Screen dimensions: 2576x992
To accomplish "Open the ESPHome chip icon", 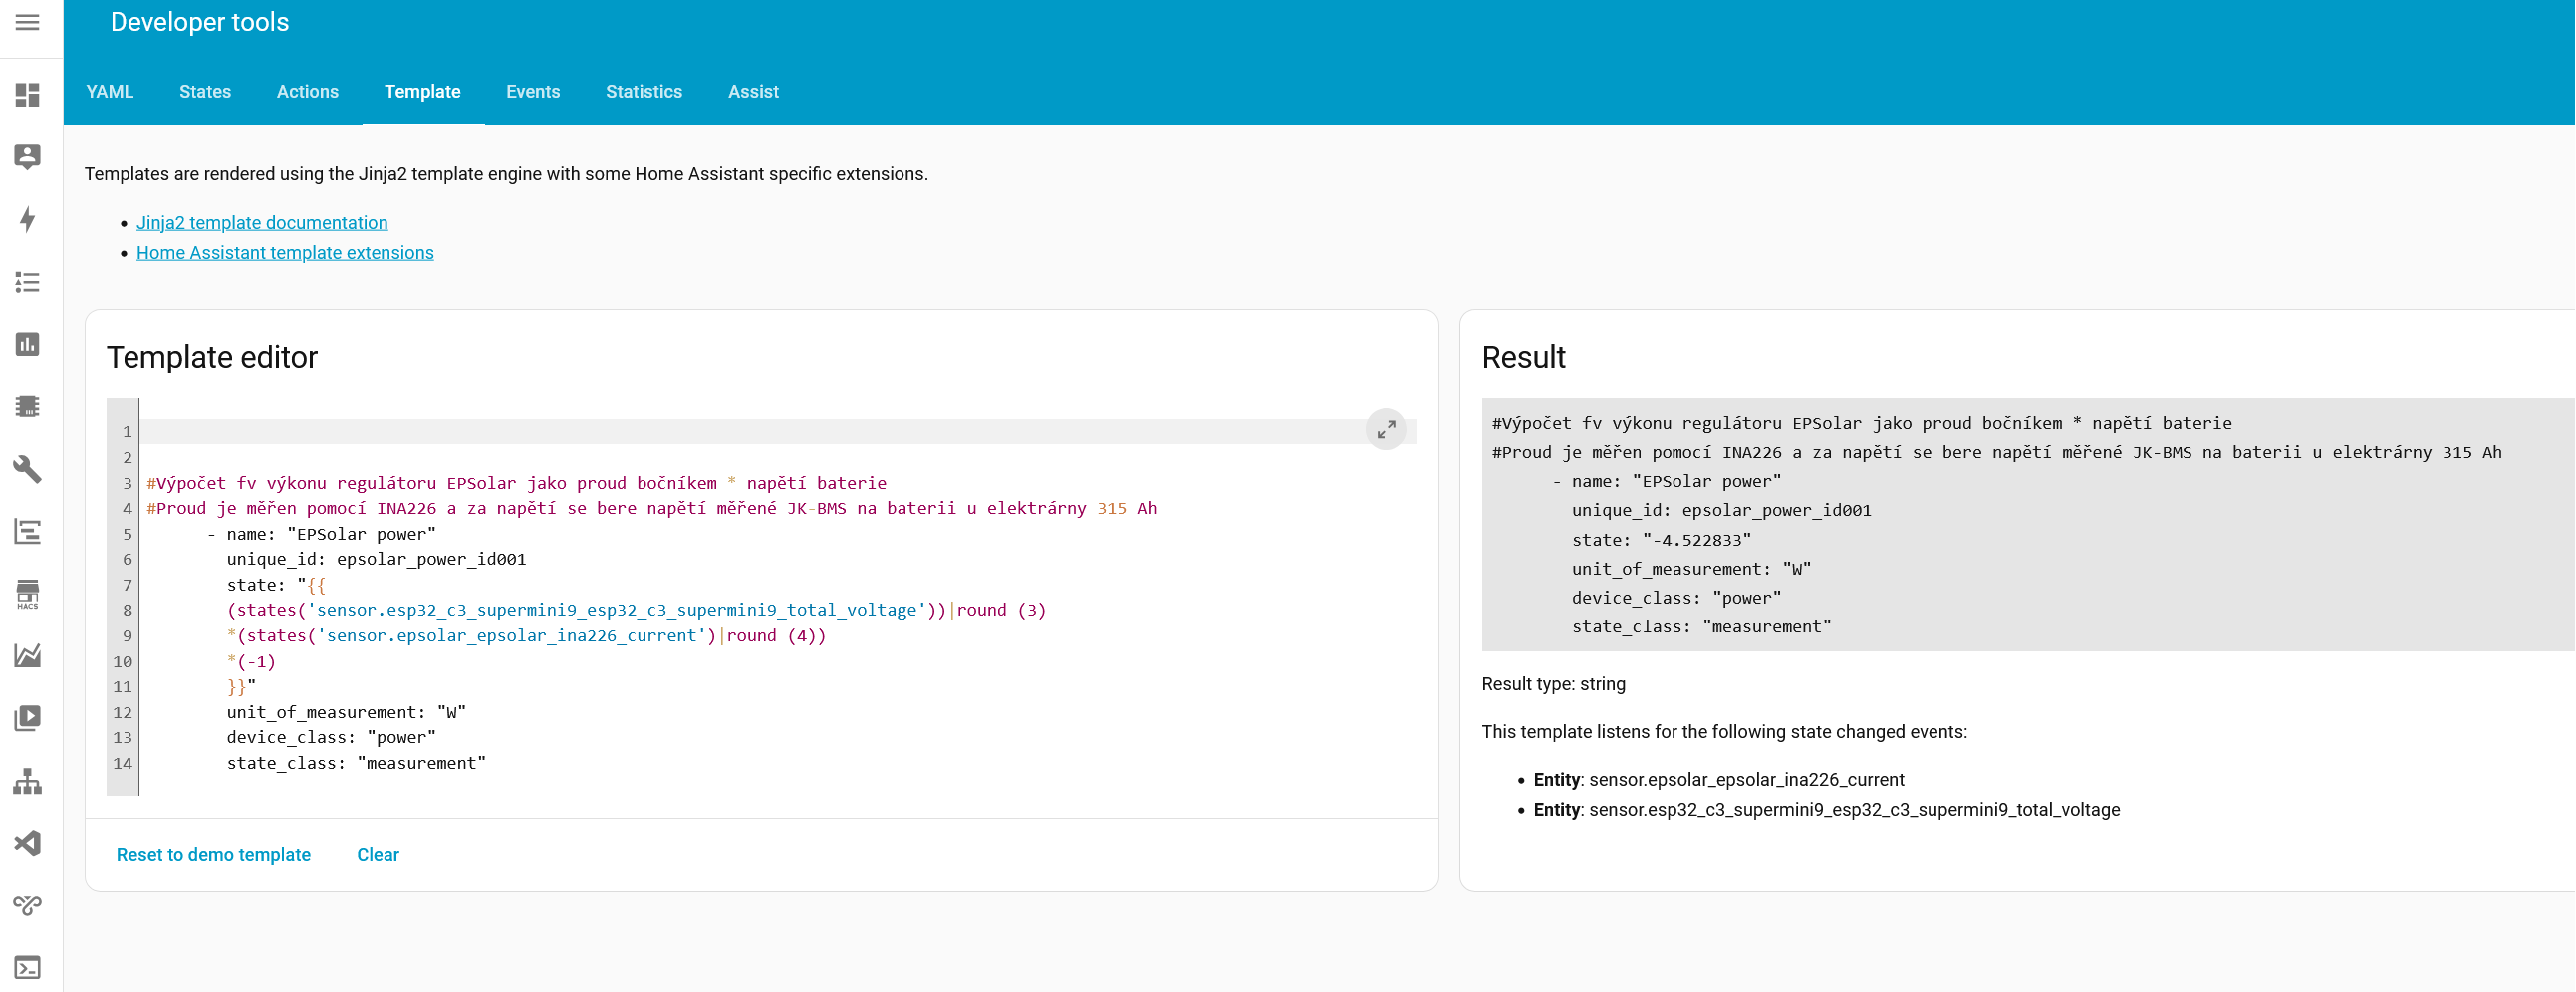I will point(28,406).
